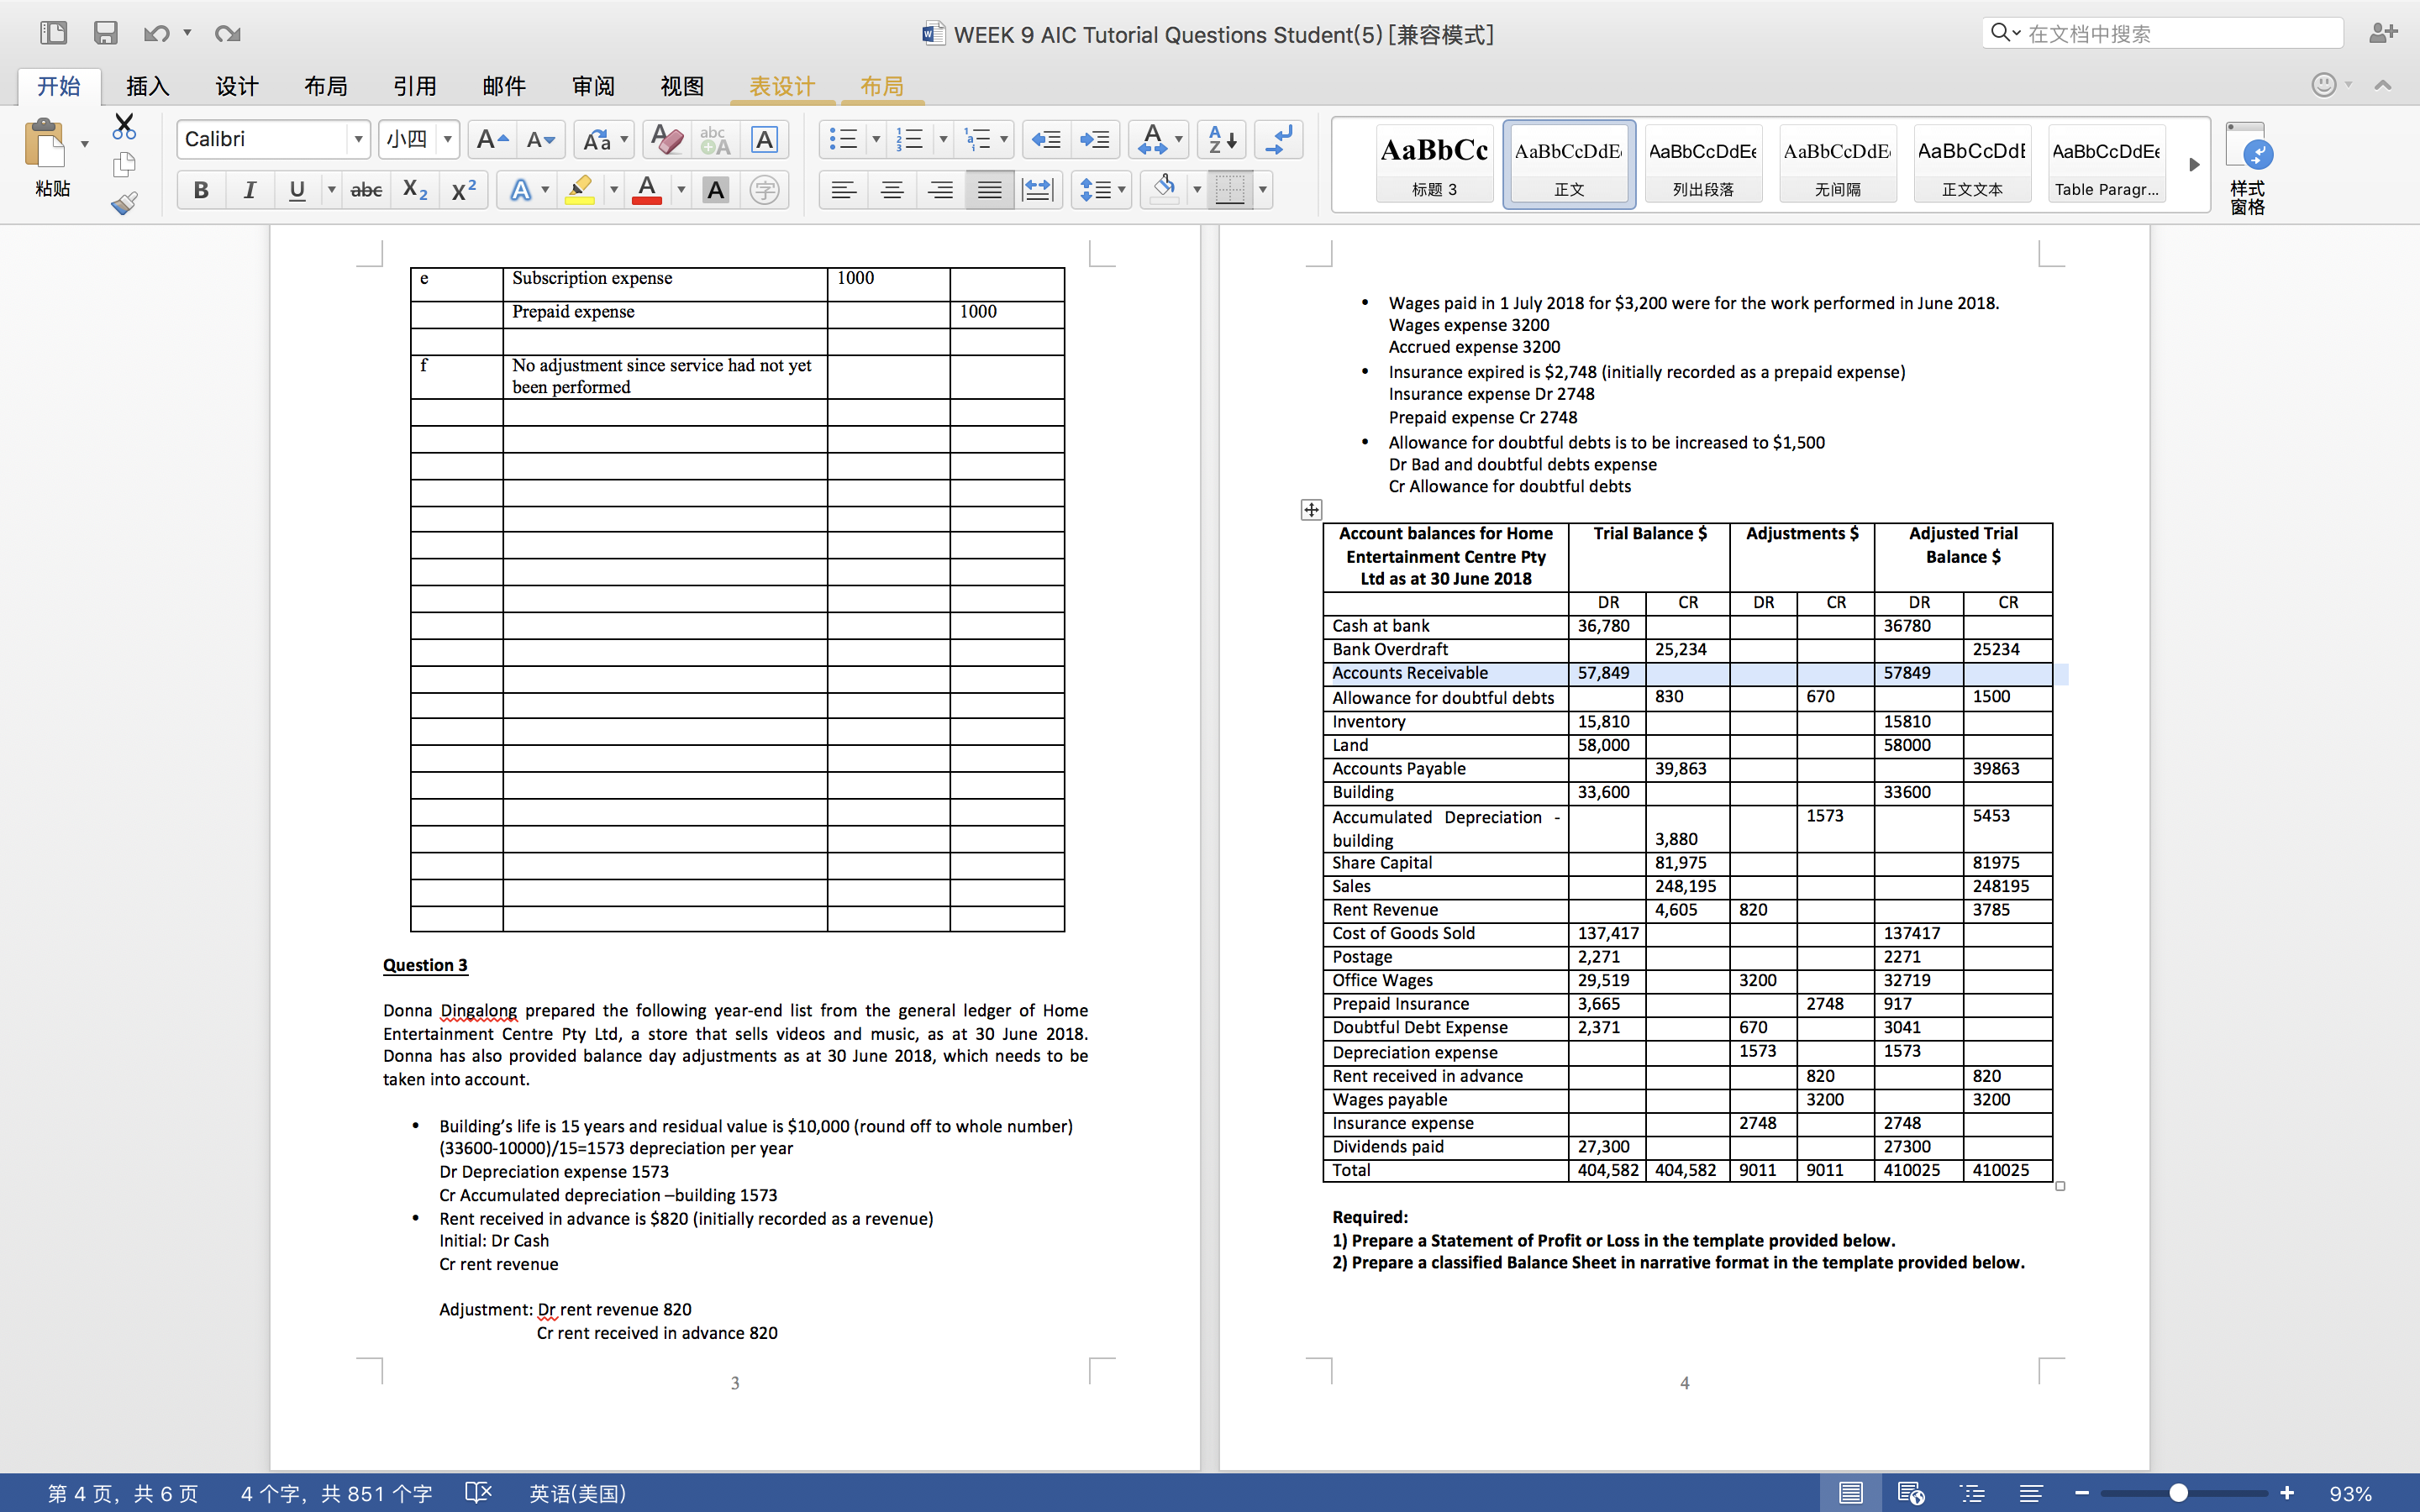The height and width of the screenshot is (1512, 2420).
Task: Click the word count in status bar
Action: coord(335,1493)
